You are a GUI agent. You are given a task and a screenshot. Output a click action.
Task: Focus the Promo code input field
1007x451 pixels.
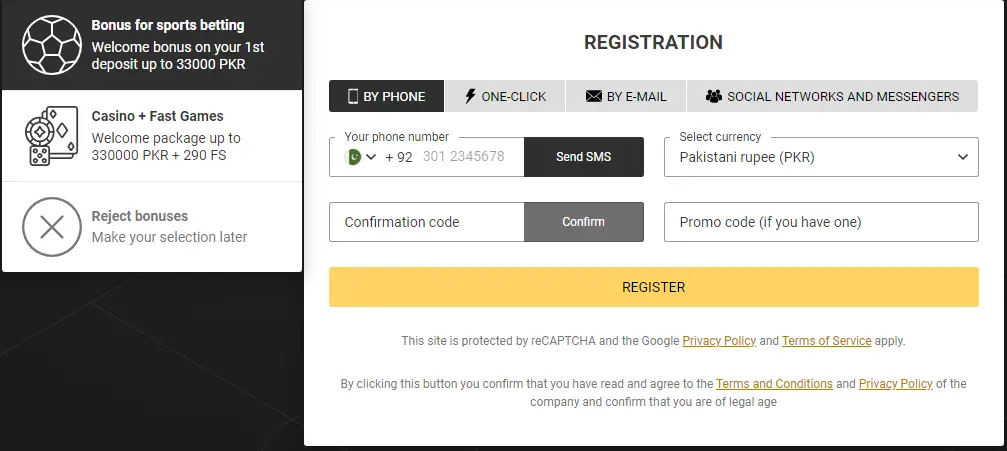pyautogui.click(x=821, y=222)
